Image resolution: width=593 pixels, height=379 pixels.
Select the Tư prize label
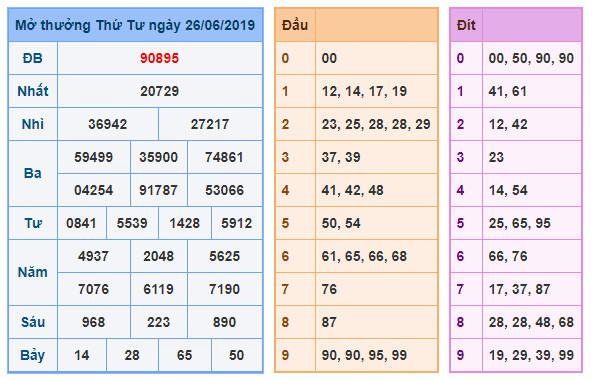coord(33,223)
